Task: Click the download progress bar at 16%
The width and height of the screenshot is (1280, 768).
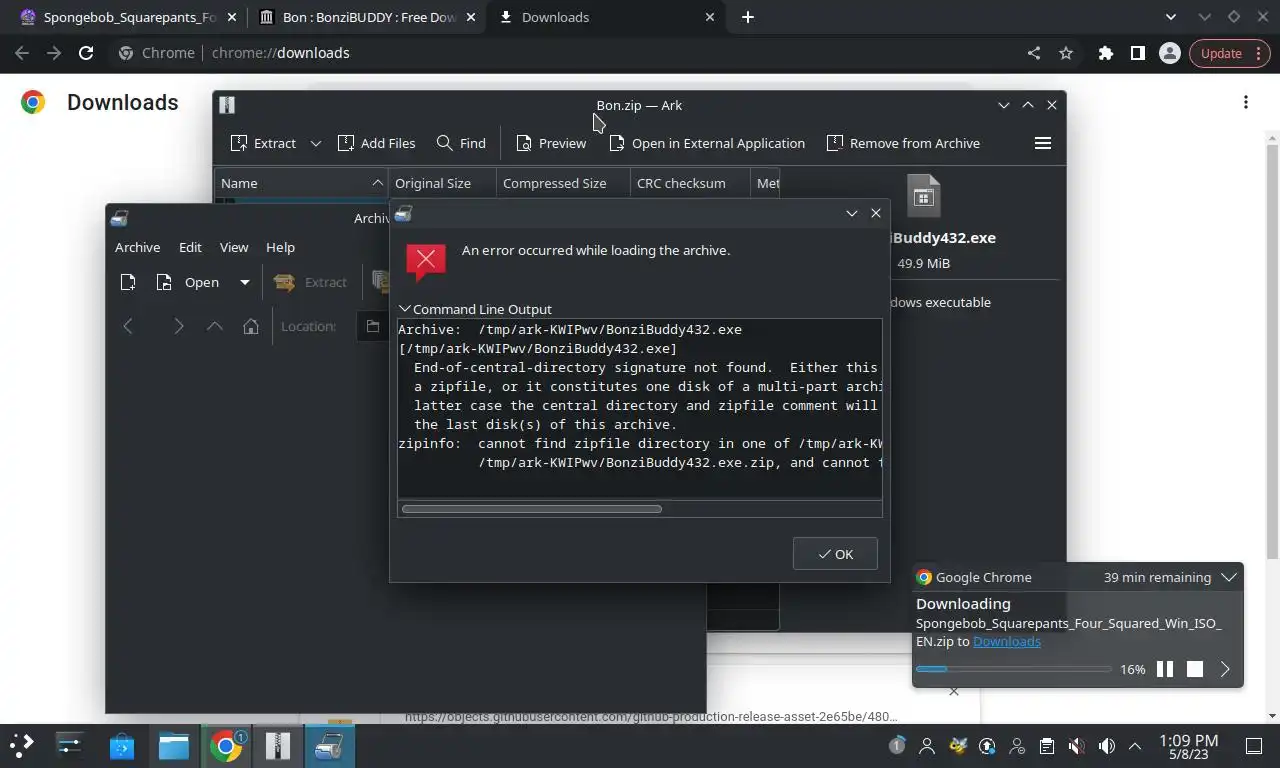Action: (x=1013, y=669)
